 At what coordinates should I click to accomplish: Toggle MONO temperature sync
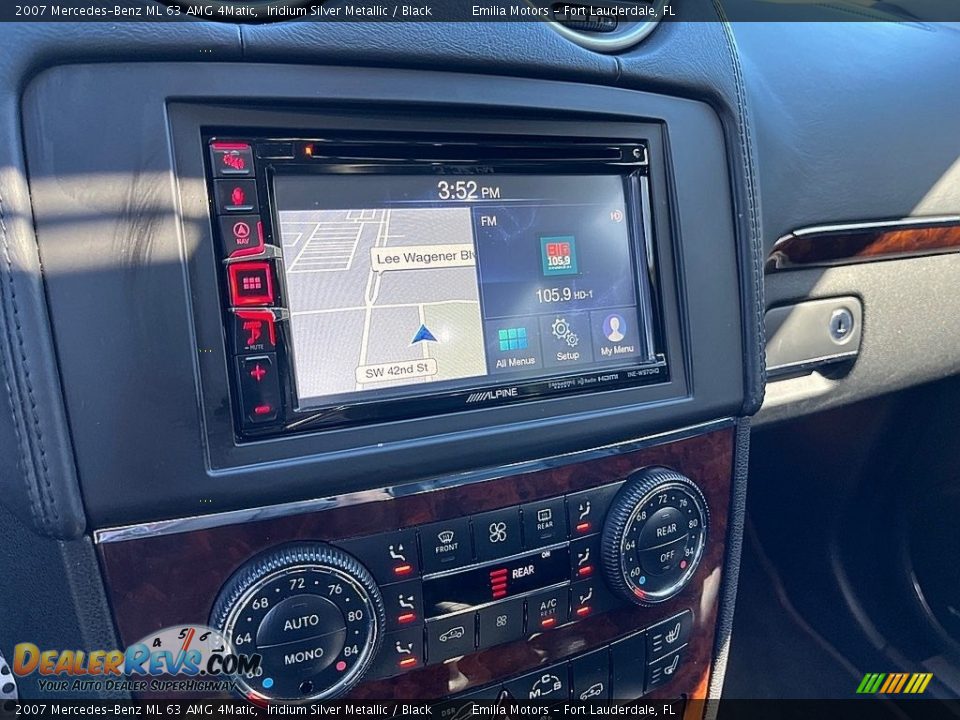pyautogui.click(x=304, y=656)
